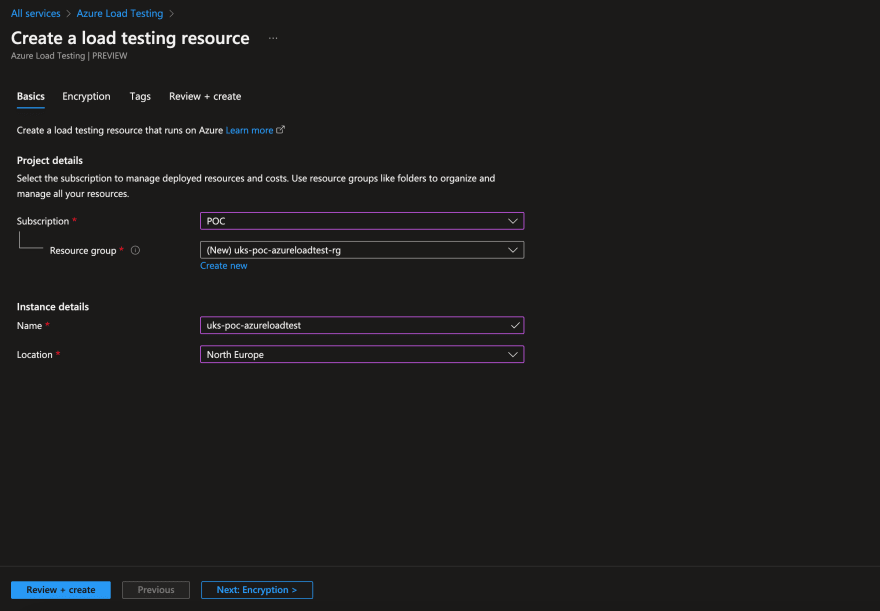The height and width of the screenshot is (611, 880).
Task: Switch to the Encryption tab
Action: pyautogui.click(x=86, y=97)
